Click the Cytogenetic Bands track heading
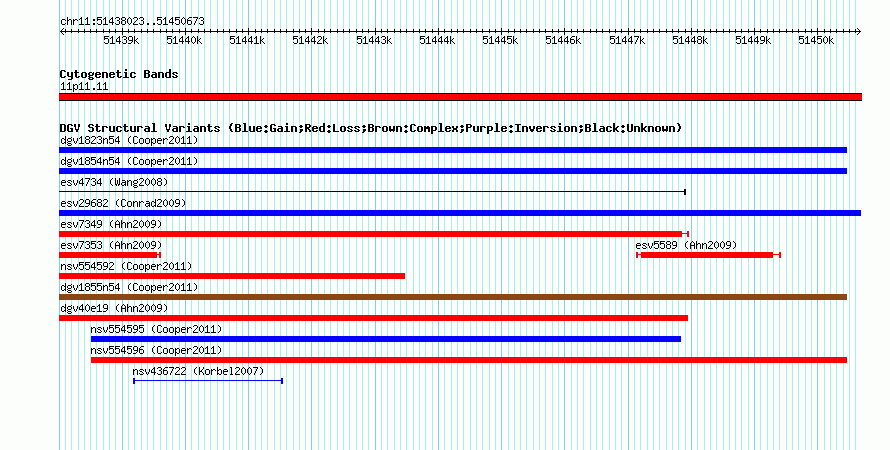The height and width of the screenshot is (450, 890). [x=119, y=74]
